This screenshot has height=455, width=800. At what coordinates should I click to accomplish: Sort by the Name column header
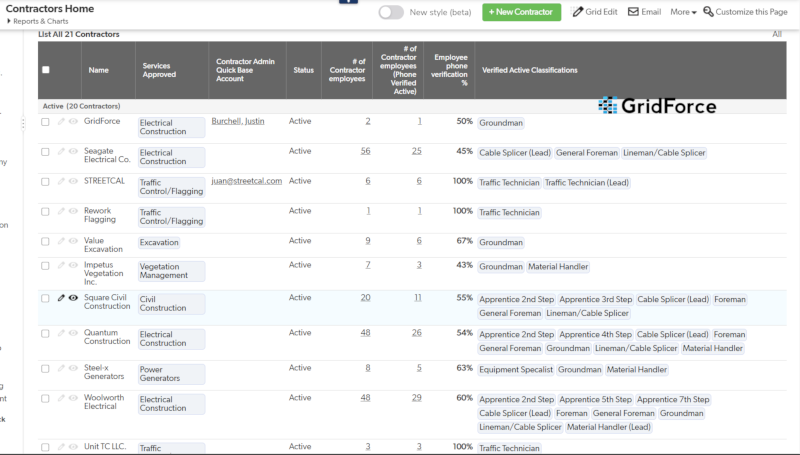coord(98,70)
